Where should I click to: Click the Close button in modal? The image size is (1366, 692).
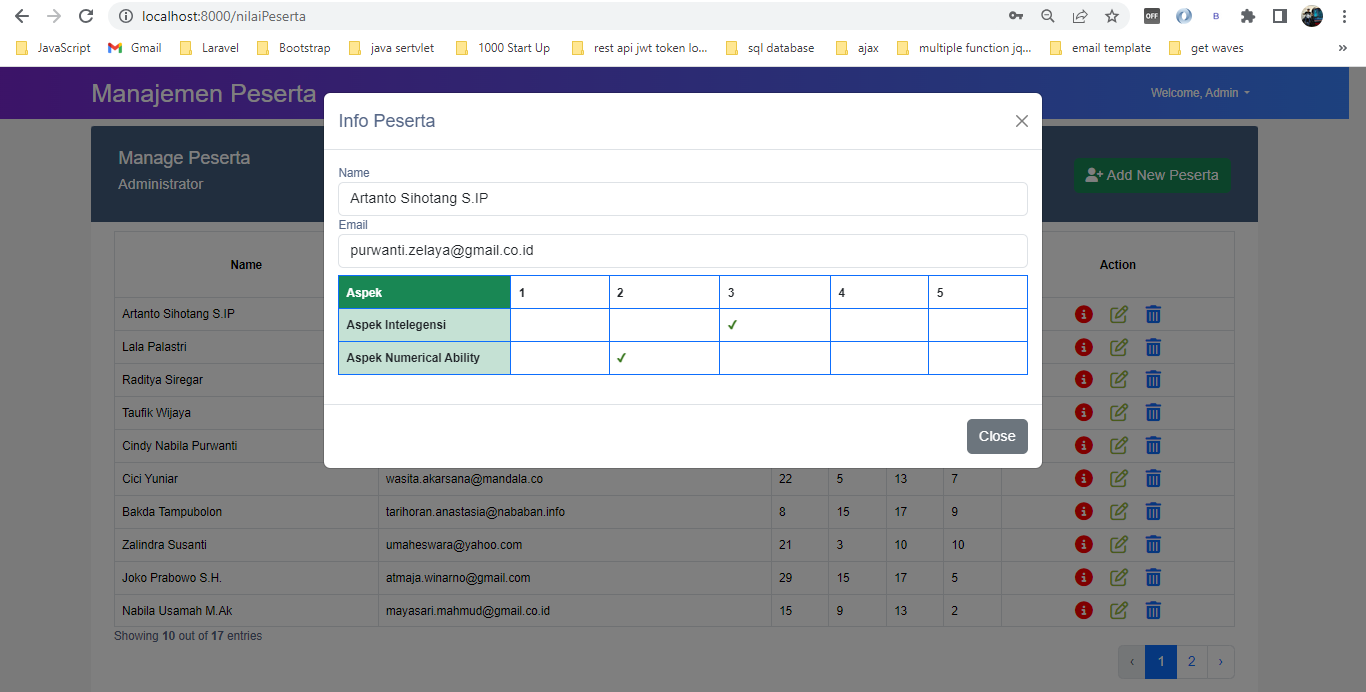[997, 436]
